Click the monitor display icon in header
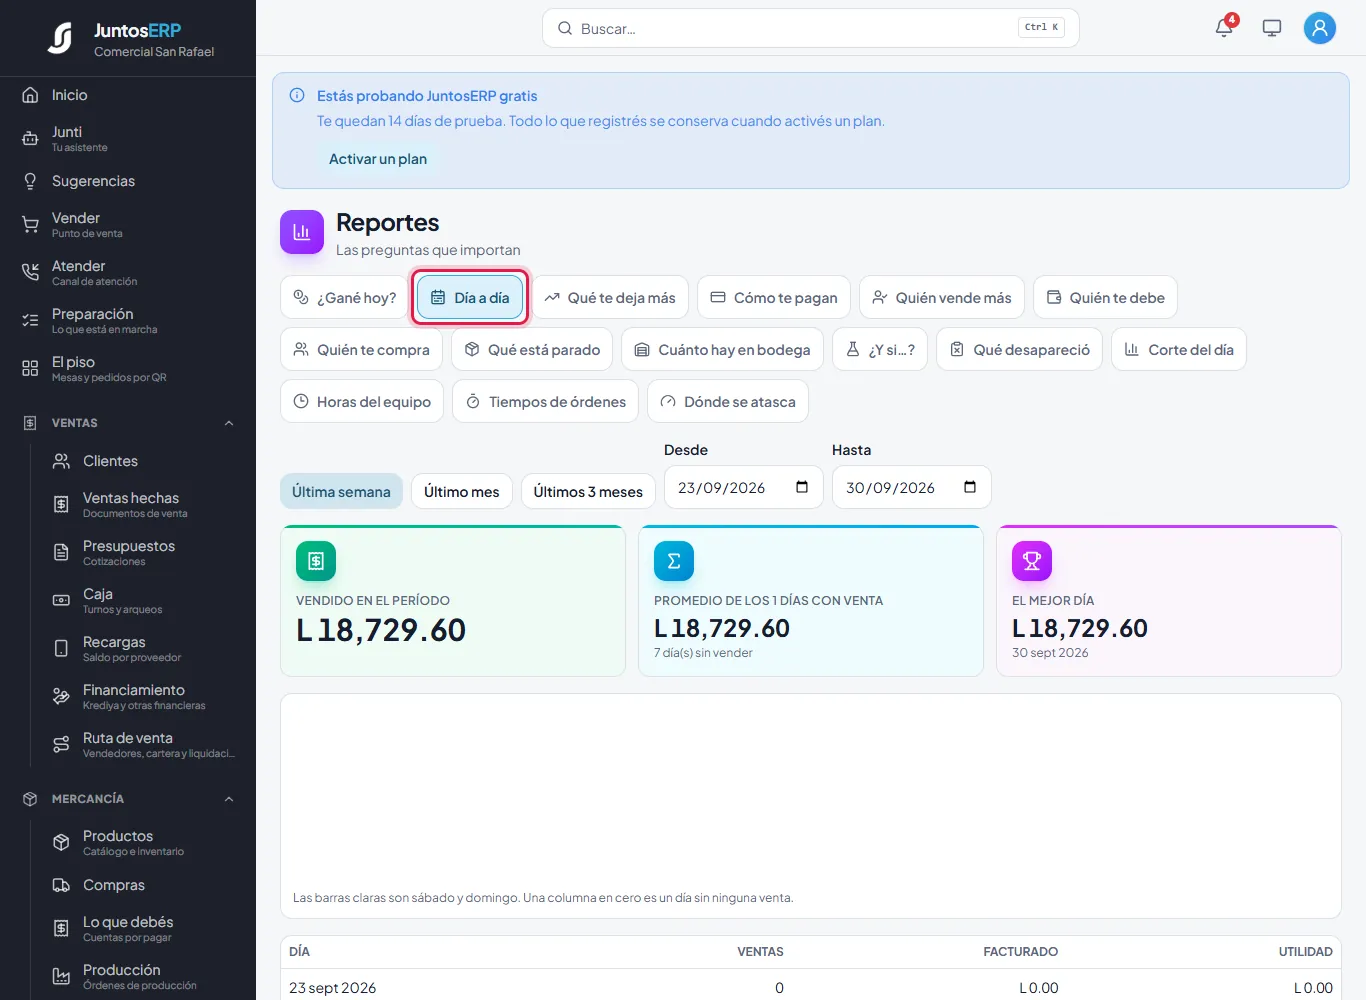The height and width of the screenshot is (1000, 1366). pyautogui.click(x=1272, y=28)
